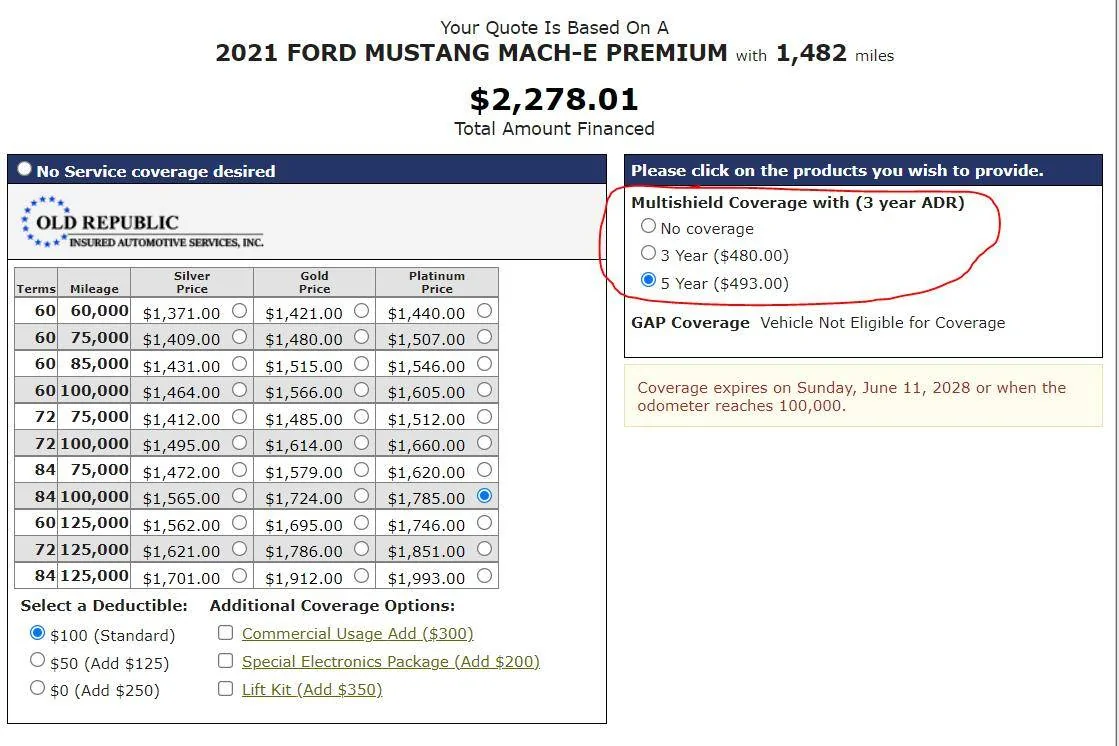Click the selected Platinum $1,785.00 radio
This screenshot has width=1119, height=746.
click(485, 495)
